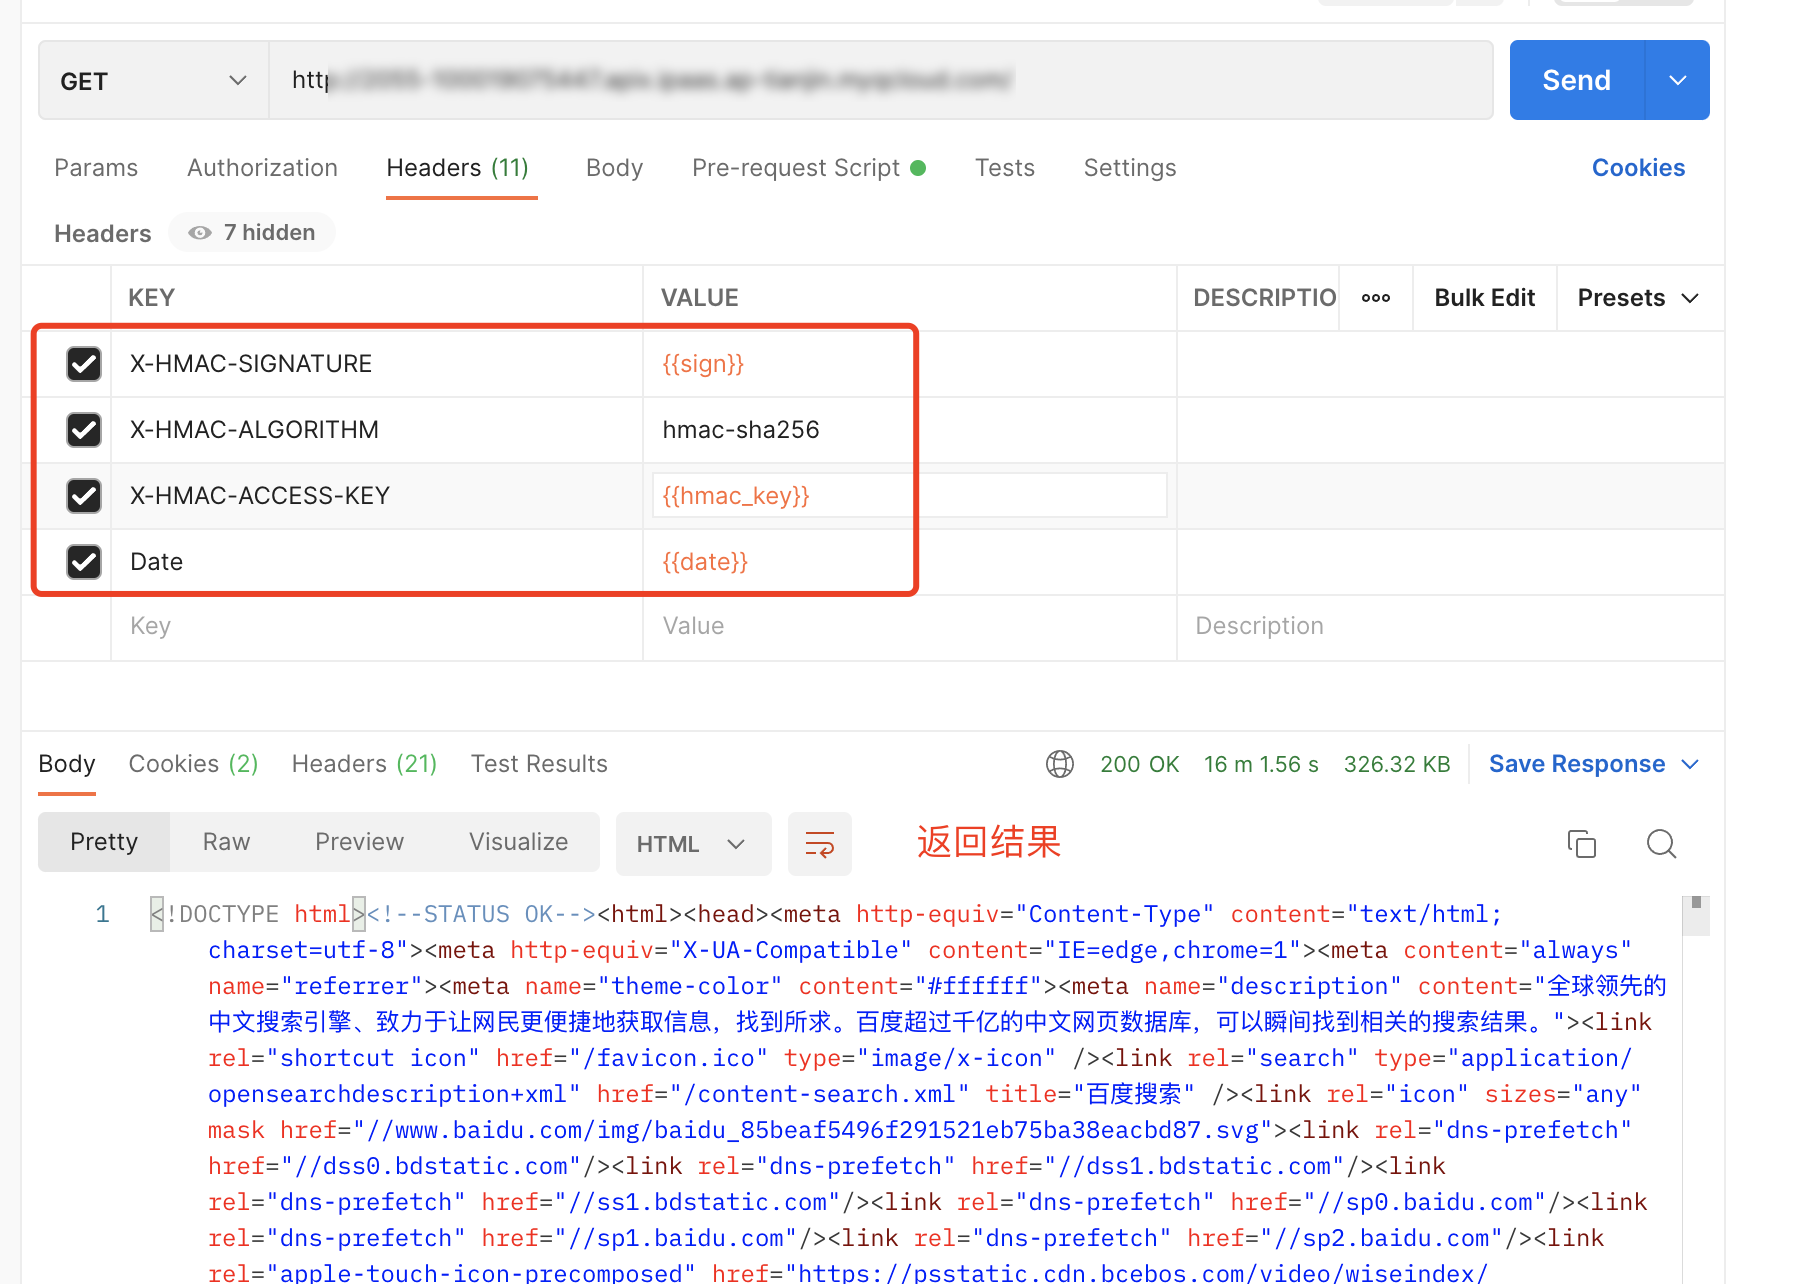This screenshot has width=1800, height=1284.
Task: Open the Pre-request Script tab
Action: (x=808, y=168)
